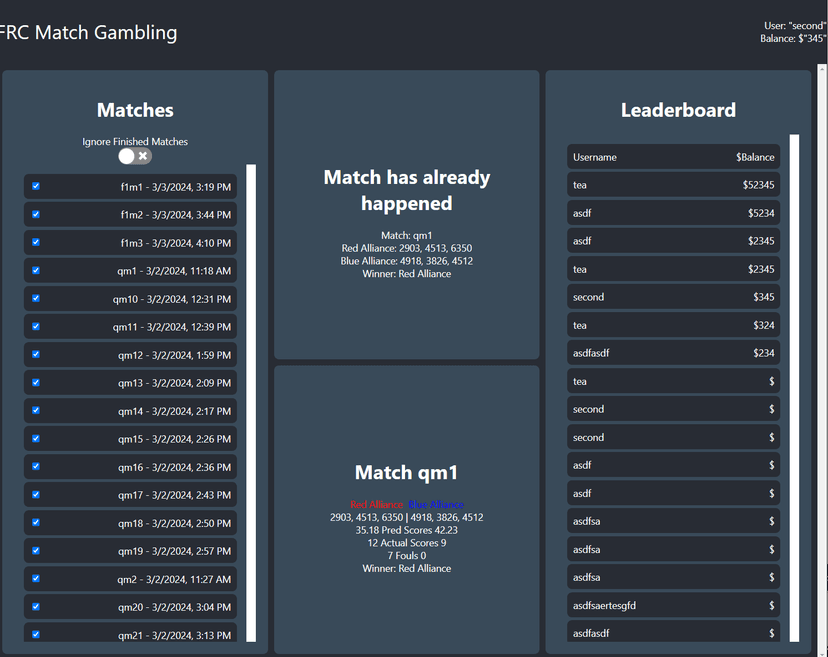This screenshot has width=828, height=657.
Task: Uncheck the qm15 match checkbox
Action: pyautogui.click(x=36, y=438)
